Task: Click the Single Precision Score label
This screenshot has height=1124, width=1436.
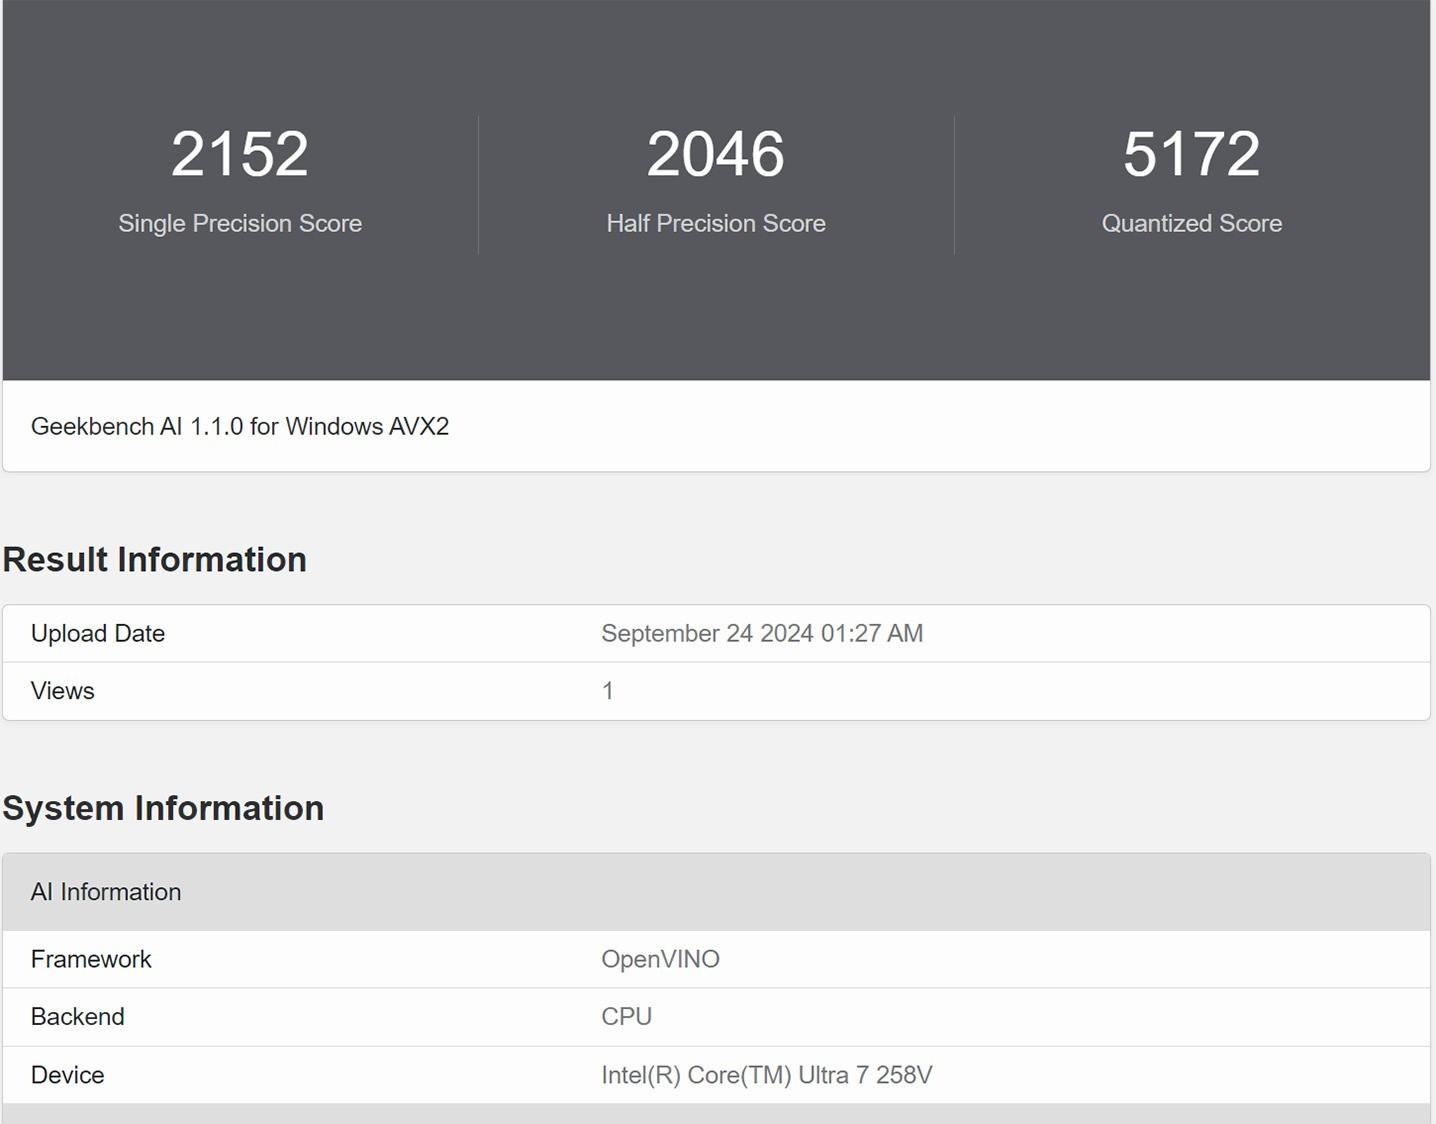Action: (240, 223)
